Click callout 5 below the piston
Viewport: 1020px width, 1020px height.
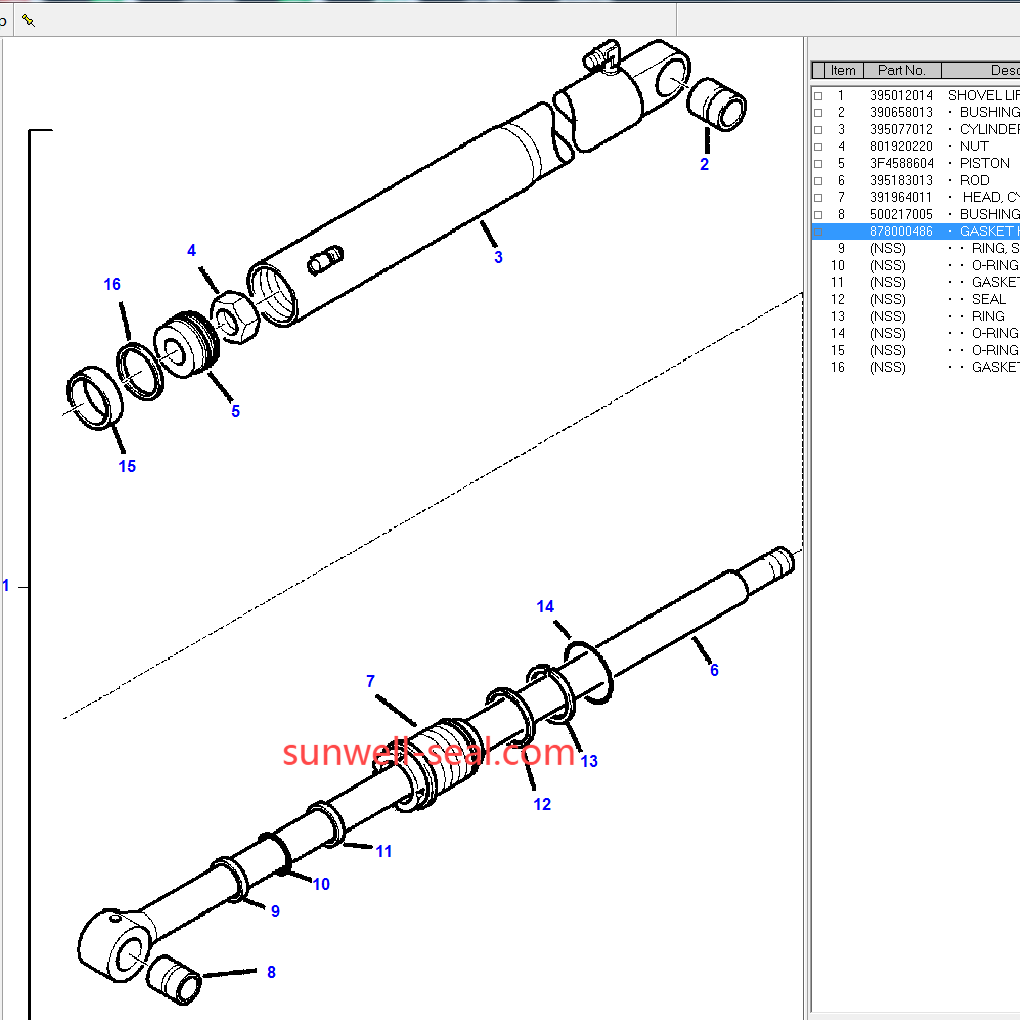pos(235,411)
